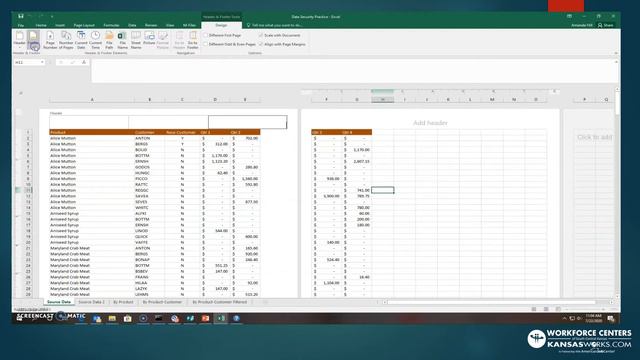Enable Different First Page checkbox
This screenshot has height=360, width=640.
click(206, 36)
